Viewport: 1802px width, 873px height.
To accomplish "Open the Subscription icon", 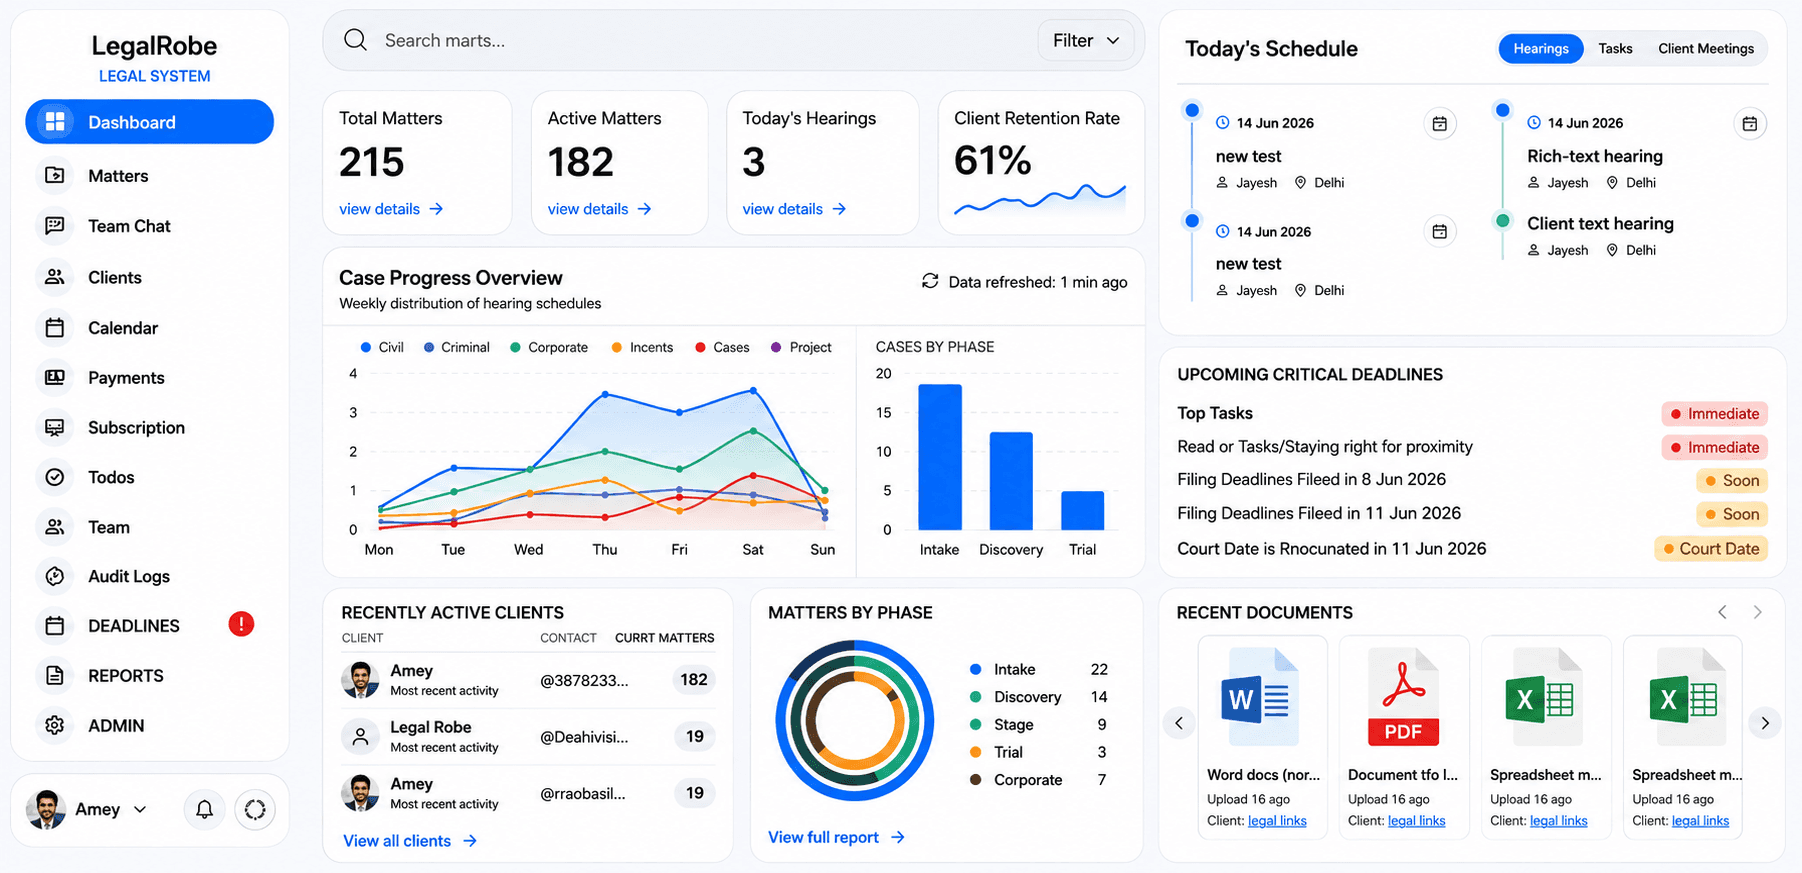I will [x=55, y=427].
